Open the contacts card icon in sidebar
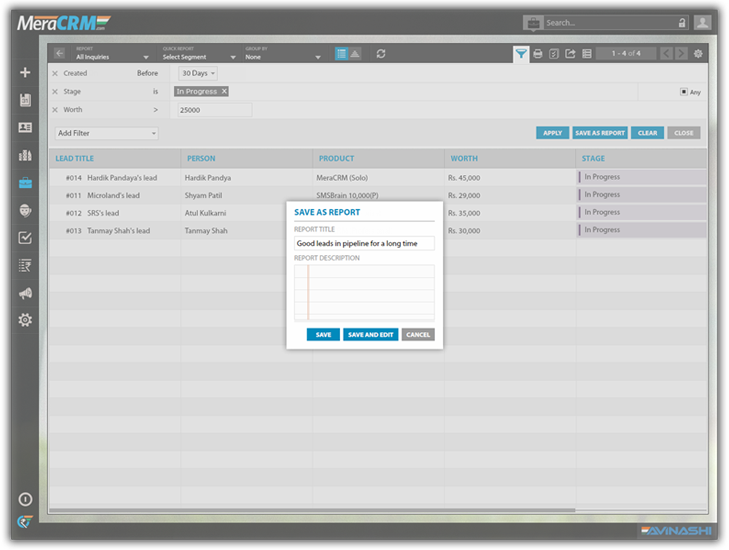Image resolution: width=729 pixels, height=550 pixels. pos(25,127)
